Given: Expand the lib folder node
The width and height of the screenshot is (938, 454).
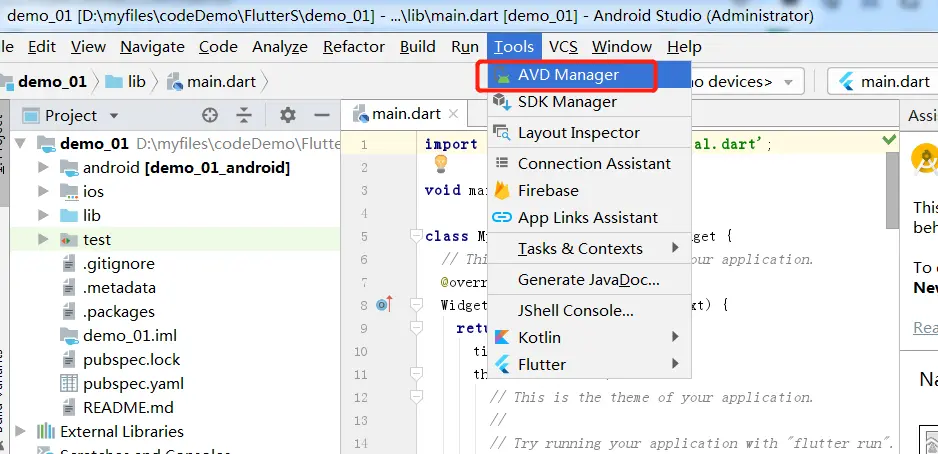Looking at the screenshot, I should click(x=43, y=215).
